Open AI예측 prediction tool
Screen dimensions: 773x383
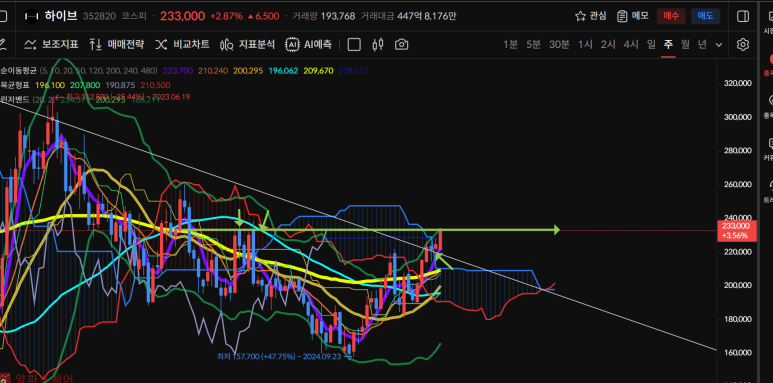pyautogui.click(x=309, y=44)
